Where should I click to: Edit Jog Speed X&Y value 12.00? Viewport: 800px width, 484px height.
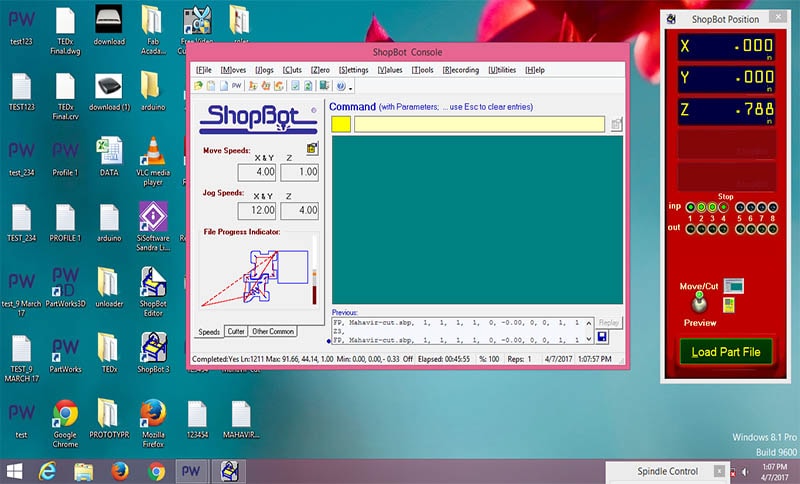tap(257, 210)
